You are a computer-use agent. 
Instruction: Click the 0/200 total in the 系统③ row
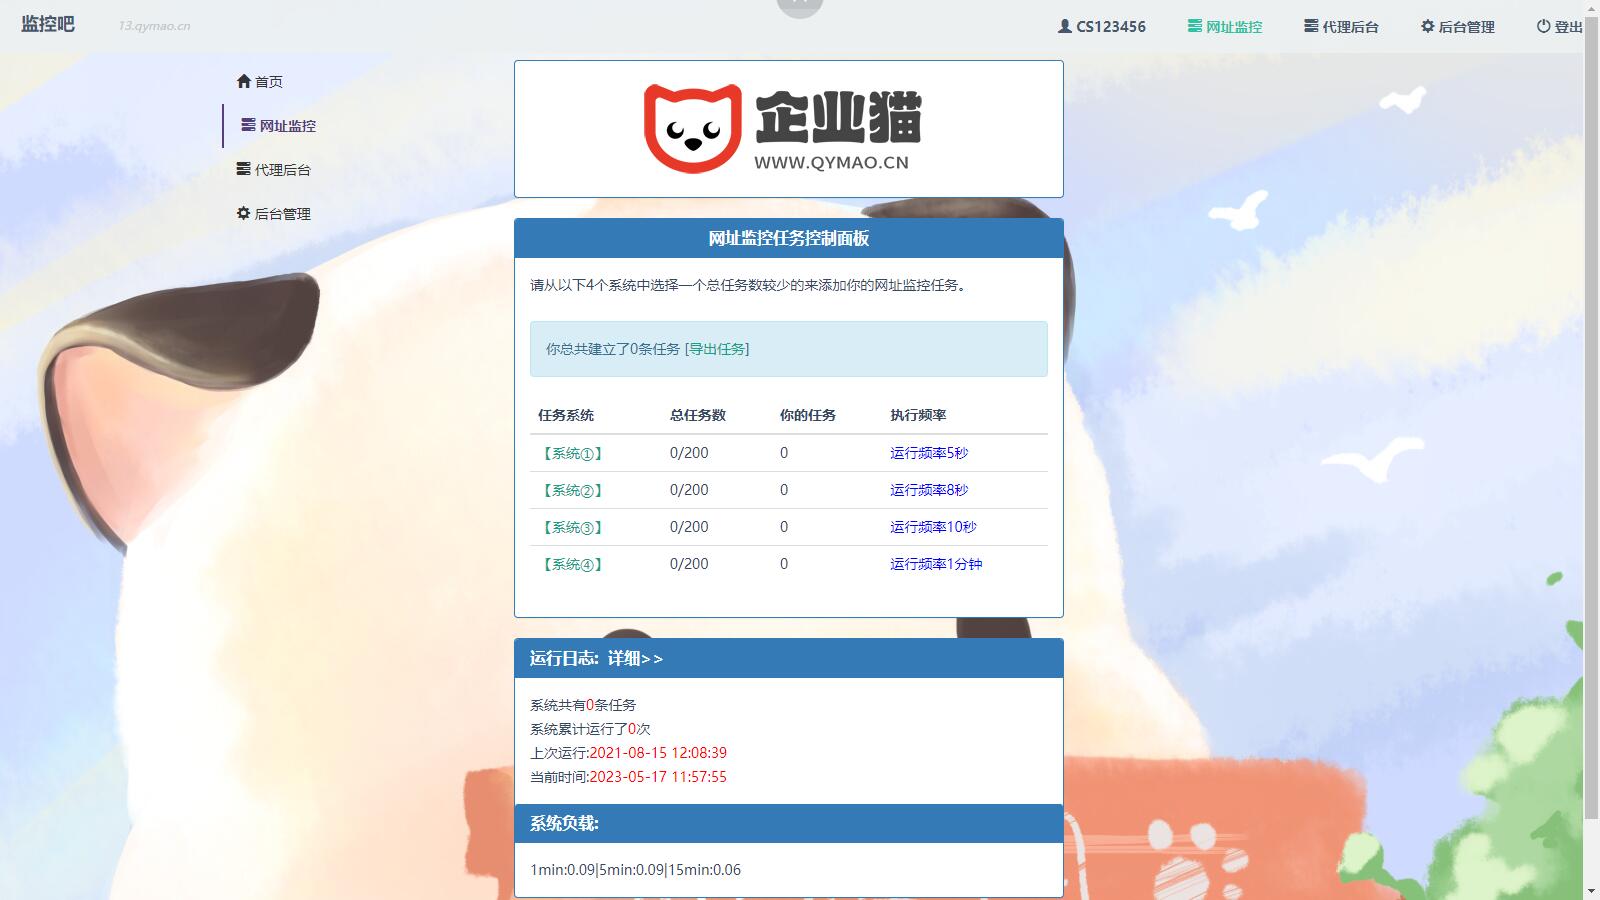[x=689, y=527]
